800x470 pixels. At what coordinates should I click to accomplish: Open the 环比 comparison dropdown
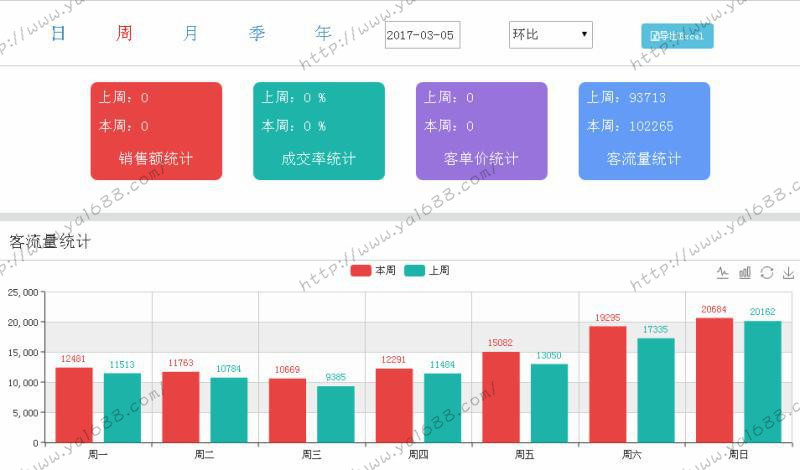550,35
